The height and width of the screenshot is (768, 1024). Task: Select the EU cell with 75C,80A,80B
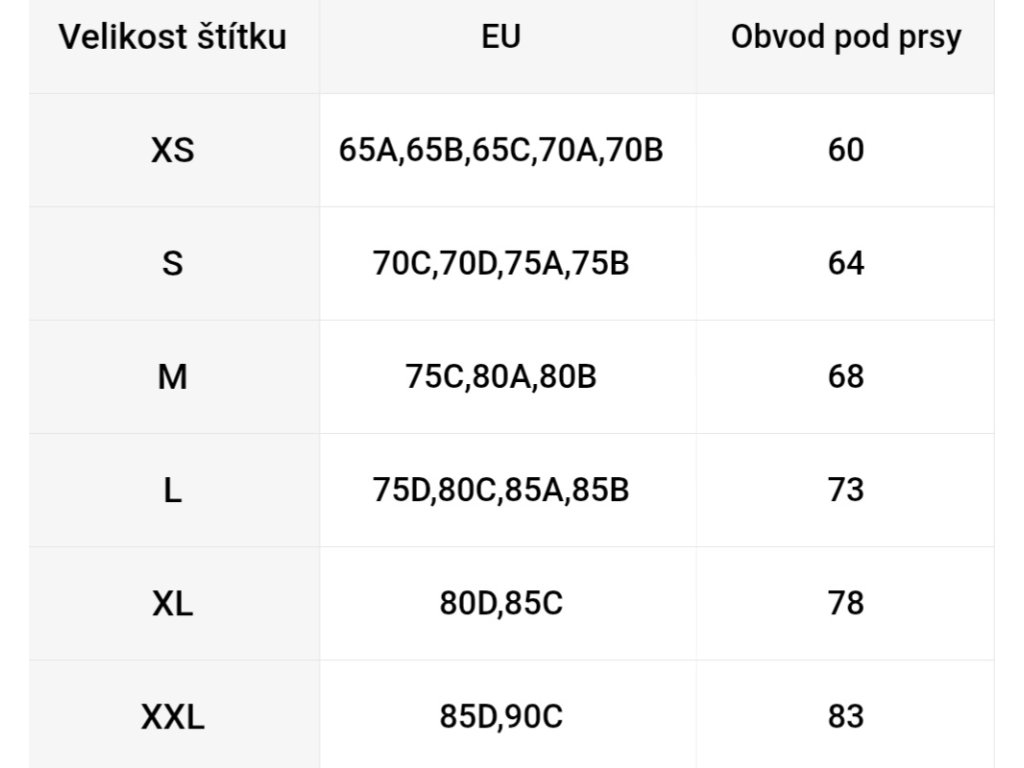[x=501, y=378]
